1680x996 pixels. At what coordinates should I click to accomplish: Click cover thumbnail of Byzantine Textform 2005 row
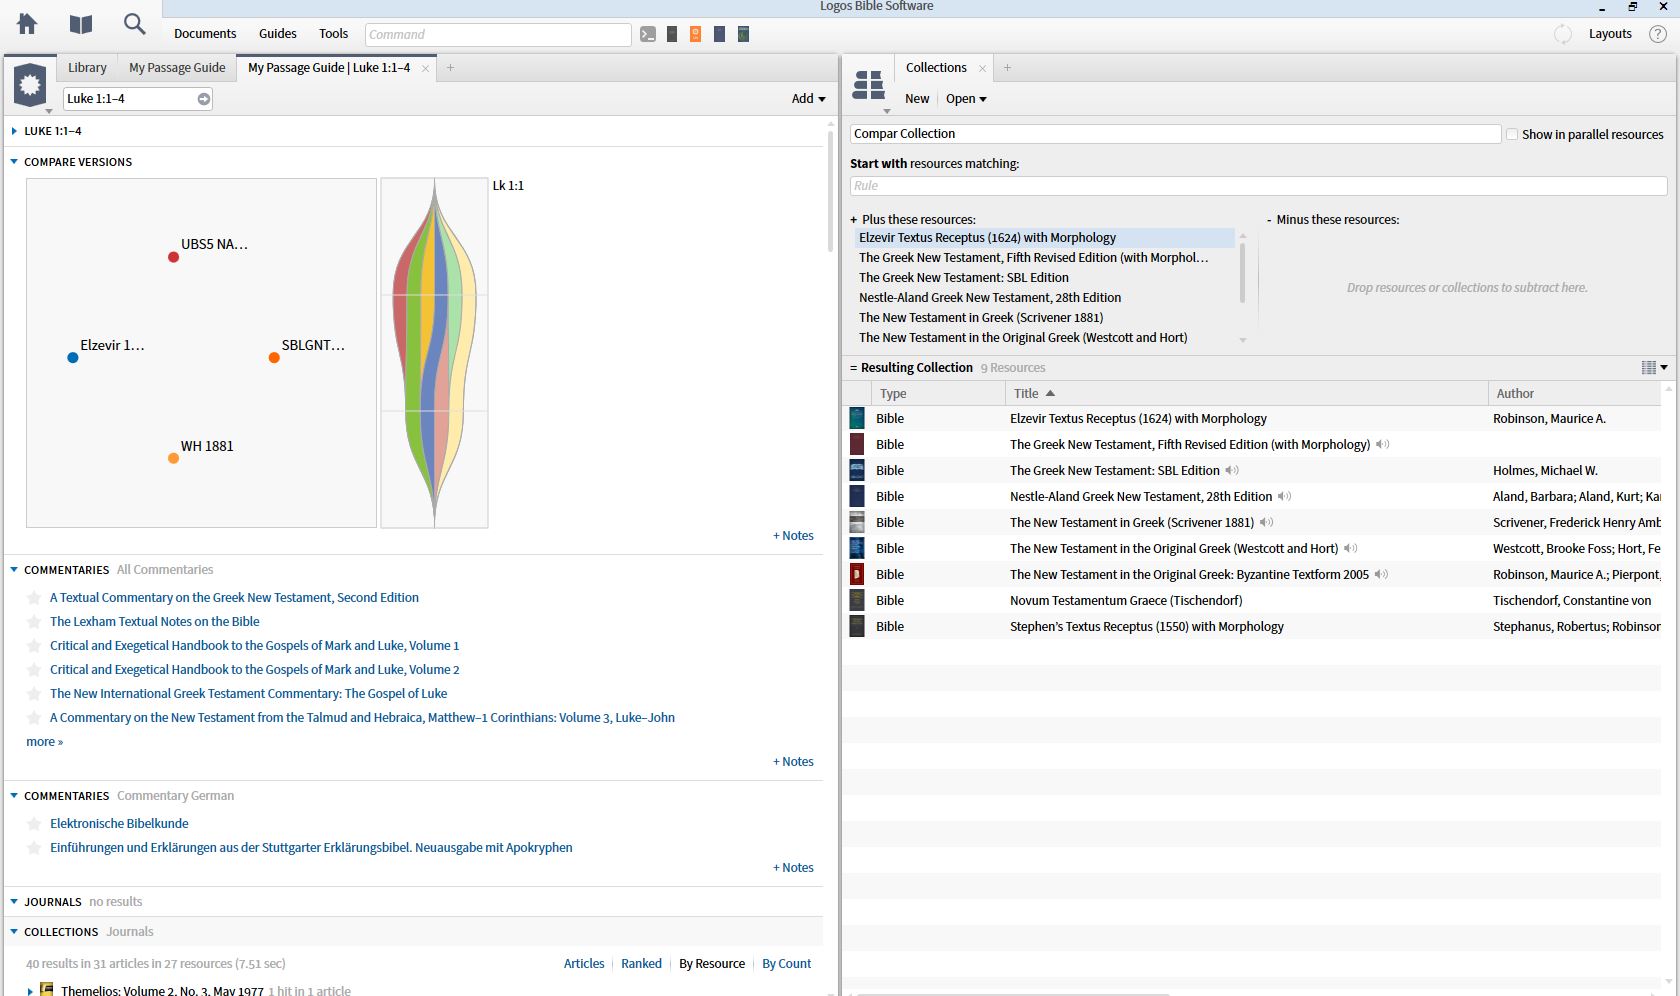(857, 575)
